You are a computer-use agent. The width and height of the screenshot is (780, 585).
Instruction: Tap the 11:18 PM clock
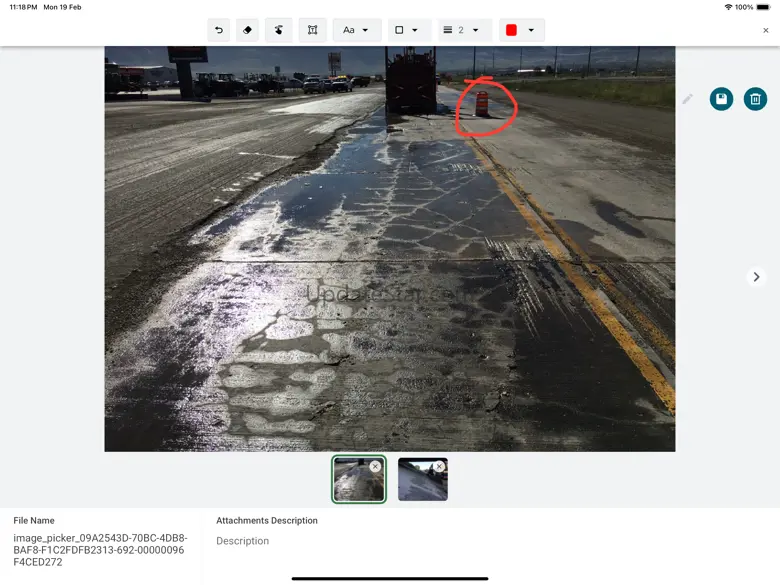(23, 7)
